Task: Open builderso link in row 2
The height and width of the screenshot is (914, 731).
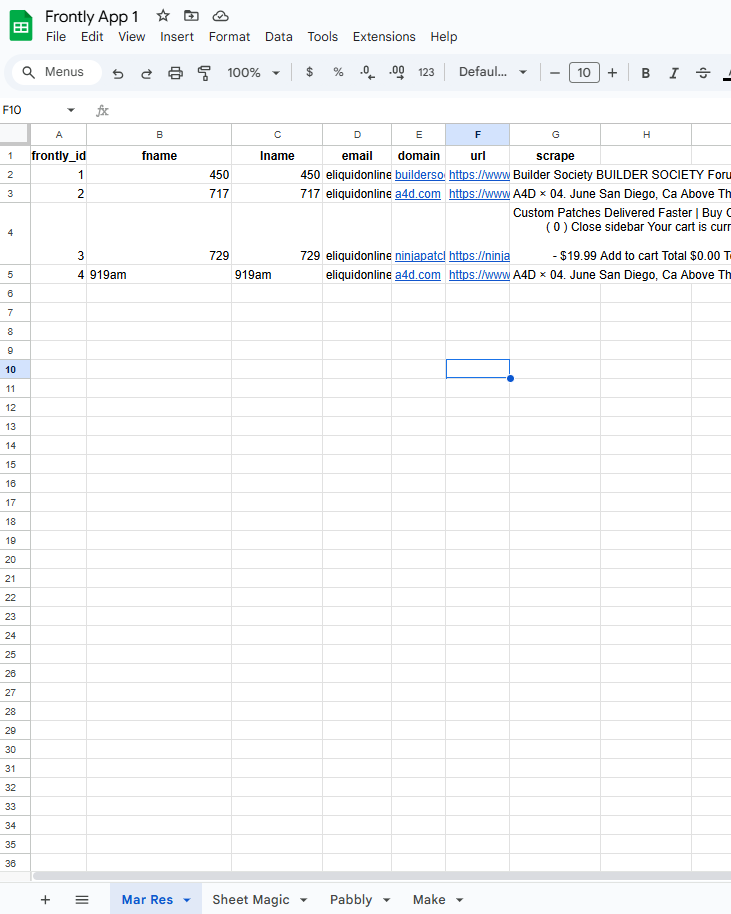Action: (x=420, y=175)
